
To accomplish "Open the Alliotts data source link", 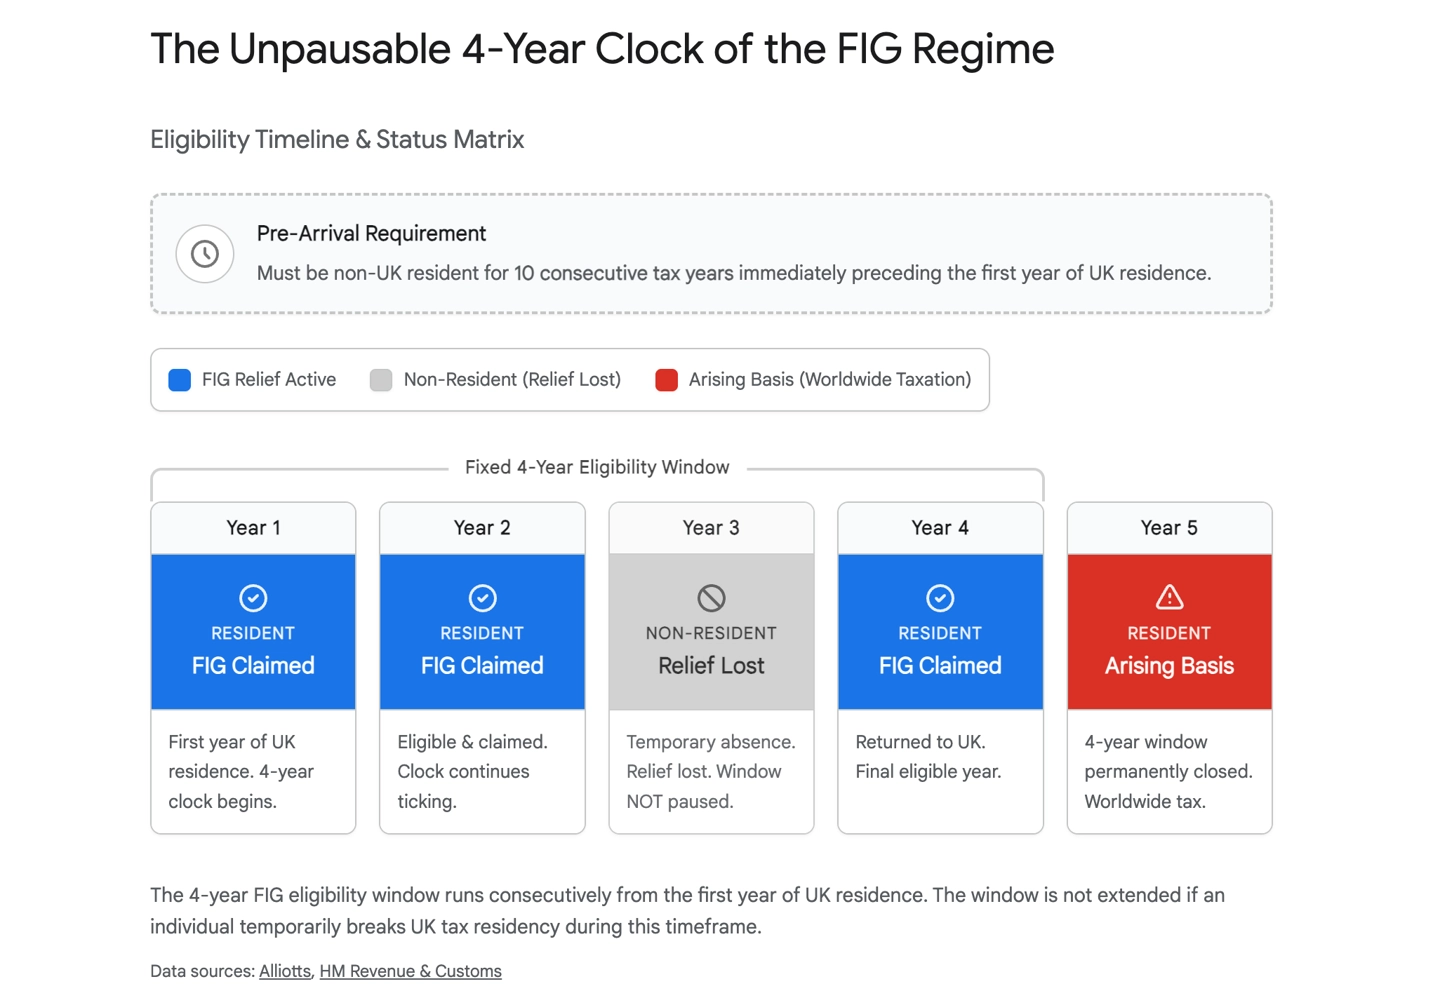I will click(285, 971).
